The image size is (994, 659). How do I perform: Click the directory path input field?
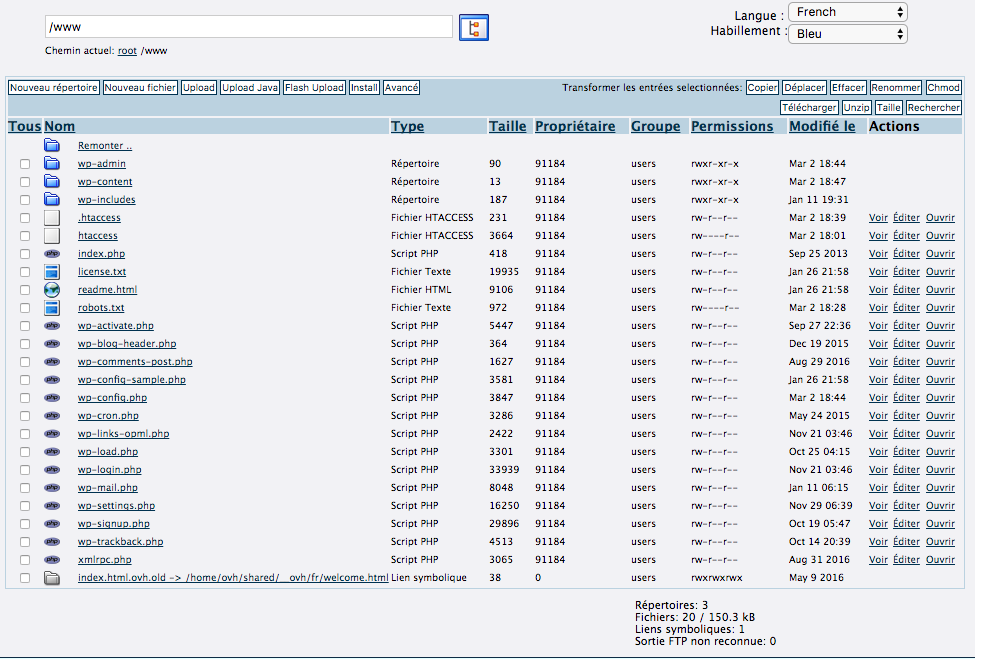tap(249, 27)
